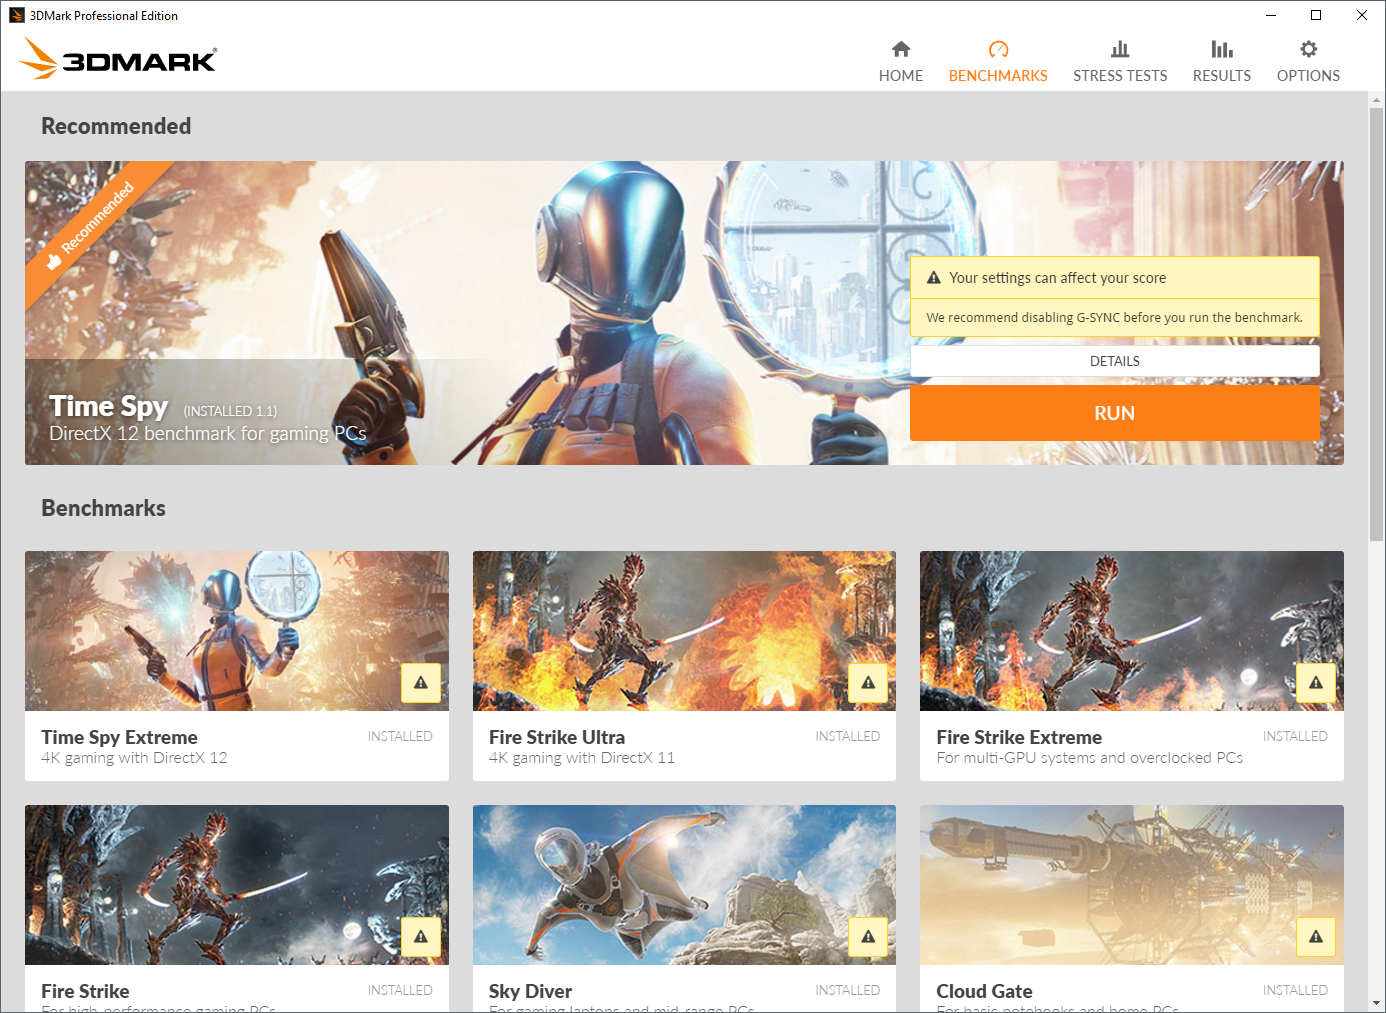Switch to RESULTS tab
Screen dimensions: 1386x1013
tap(1222, 60)
